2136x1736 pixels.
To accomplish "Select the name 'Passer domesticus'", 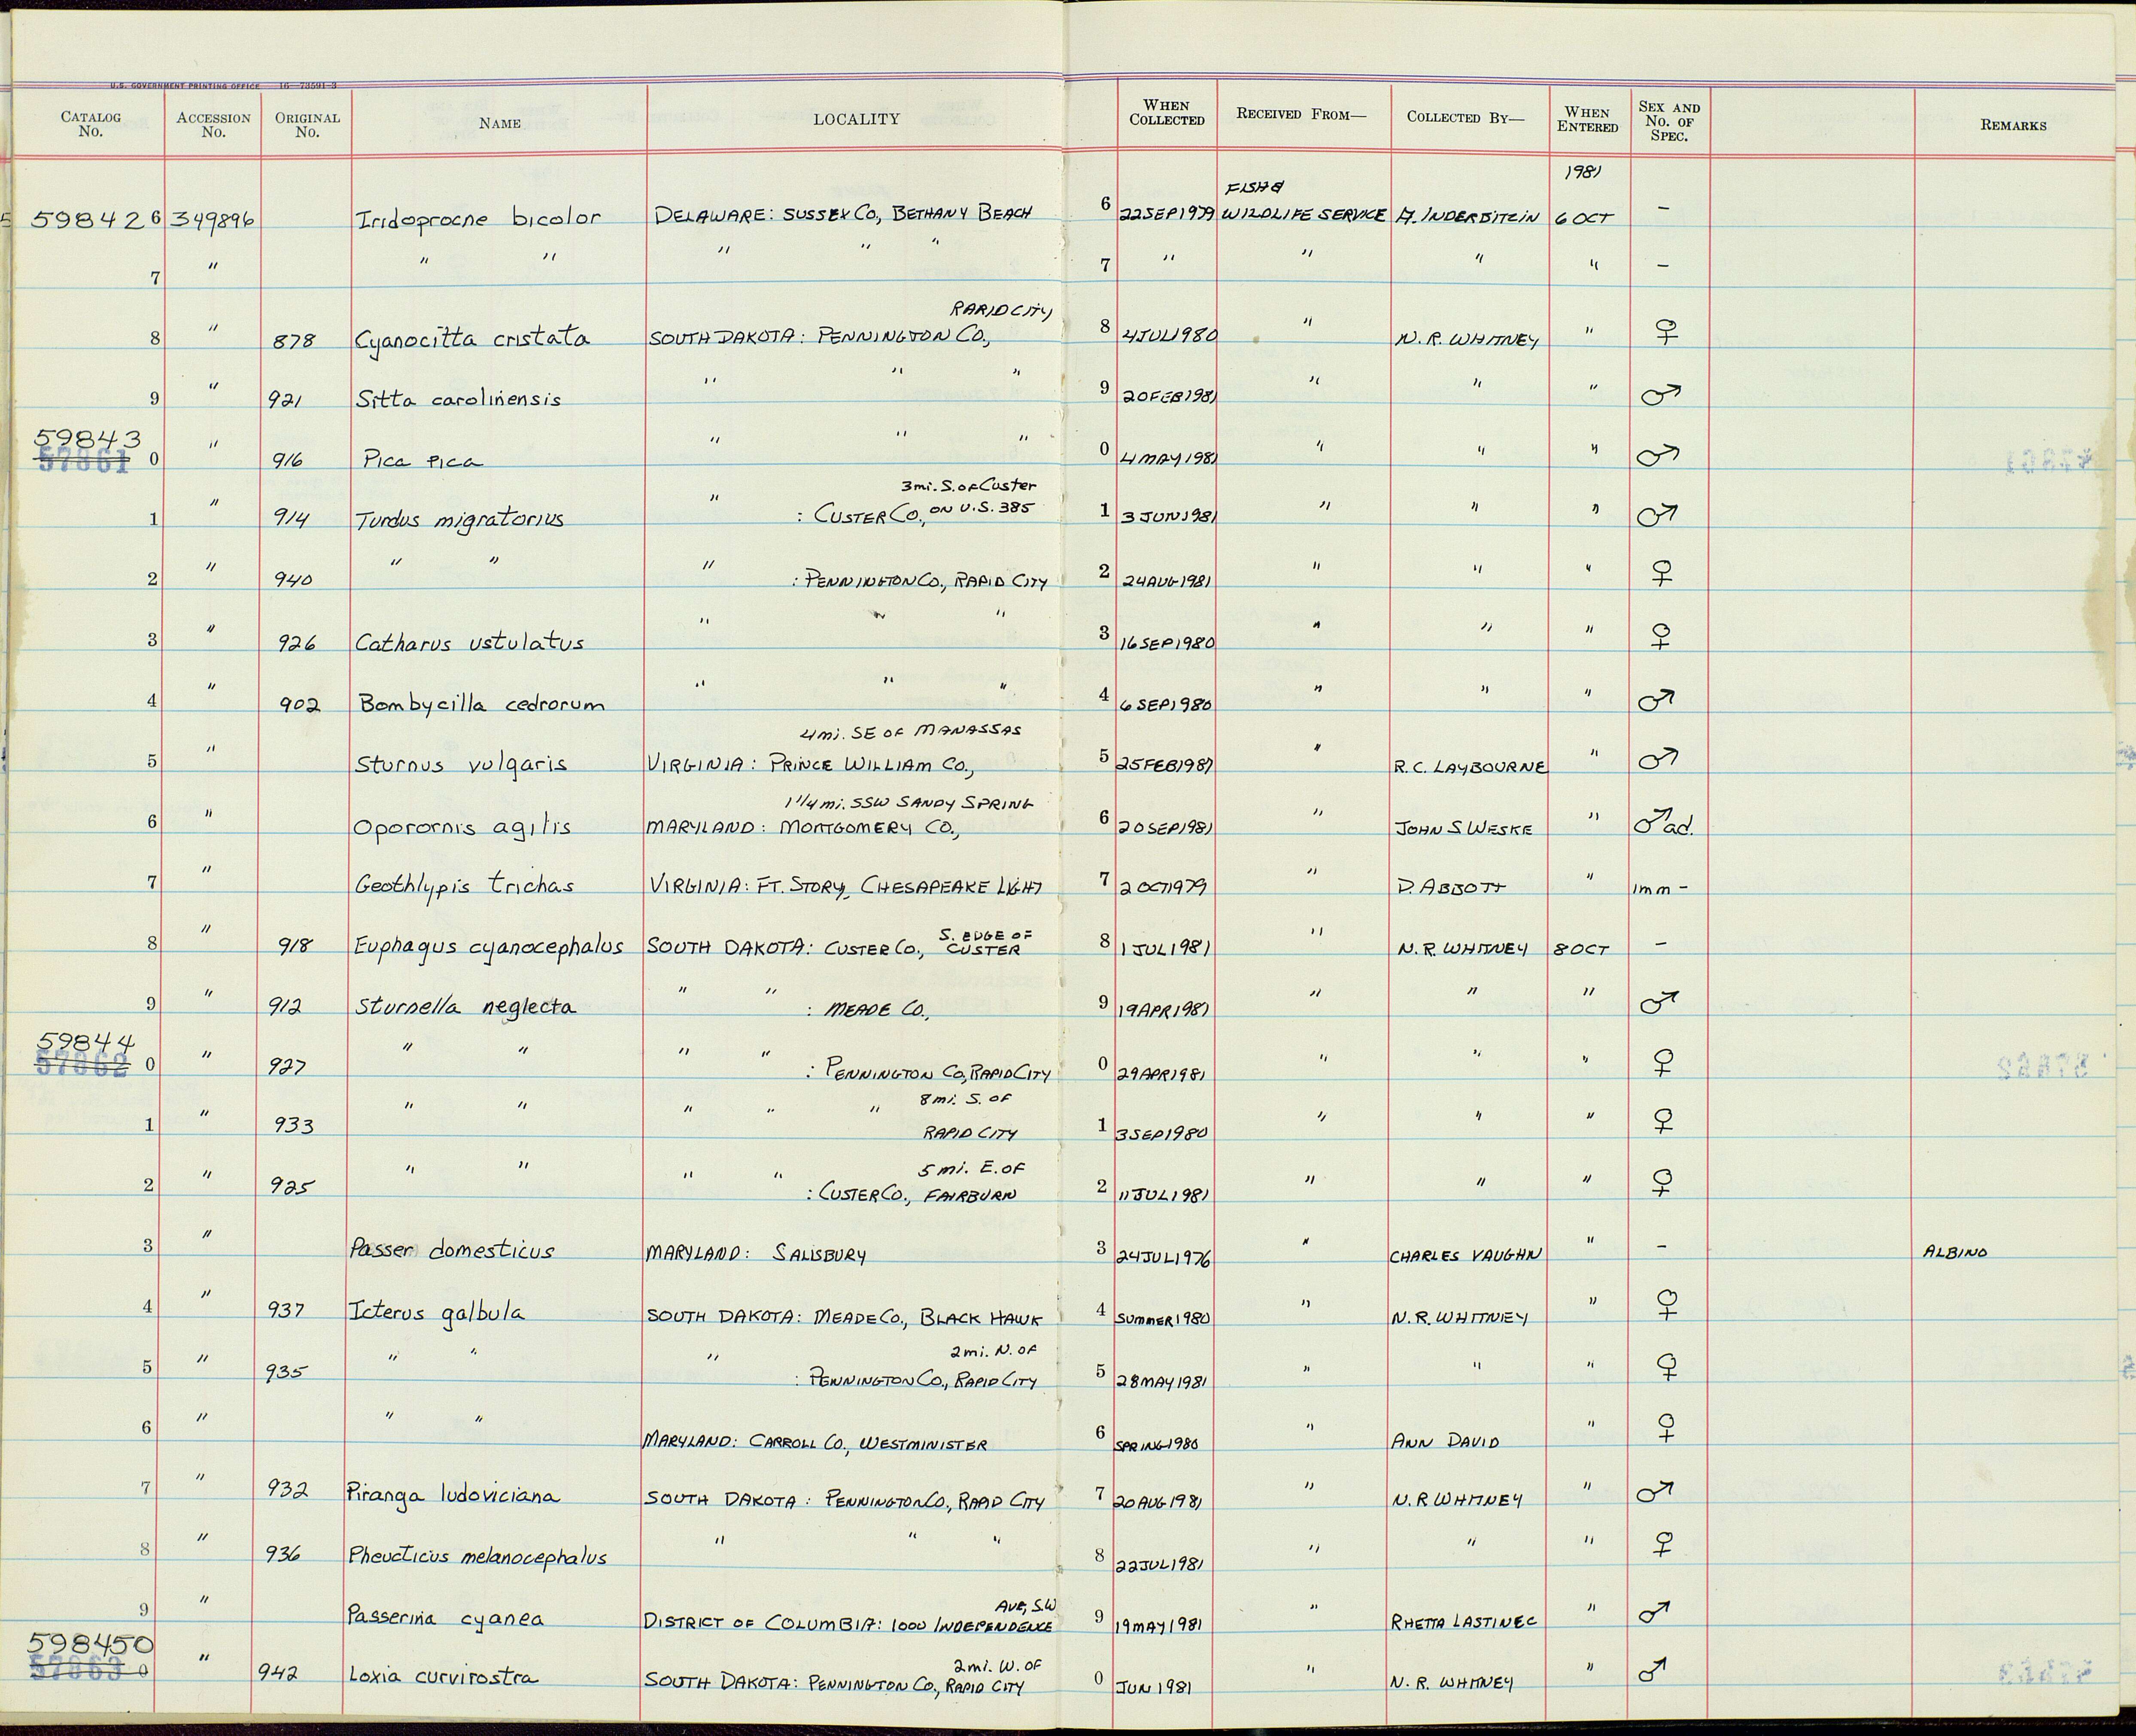I will pos(451,1250).
